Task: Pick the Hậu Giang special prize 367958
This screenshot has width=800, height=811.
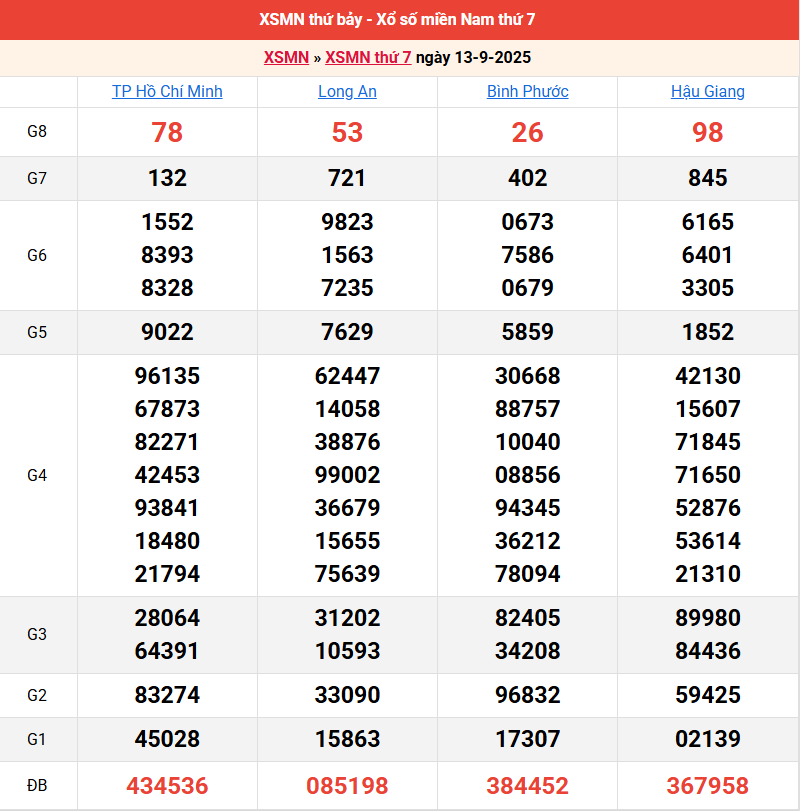Action: 707,786
